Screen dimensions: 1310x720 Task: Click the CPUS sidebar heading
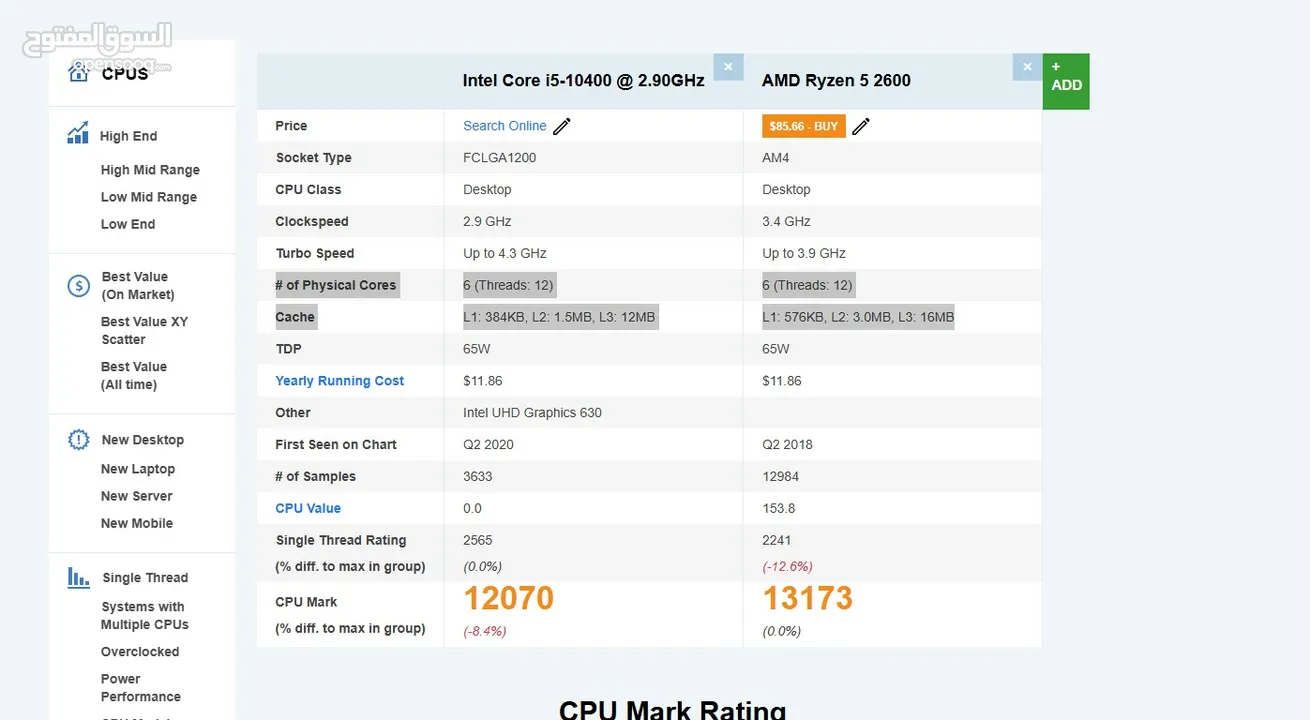click(x=125, y=73)
